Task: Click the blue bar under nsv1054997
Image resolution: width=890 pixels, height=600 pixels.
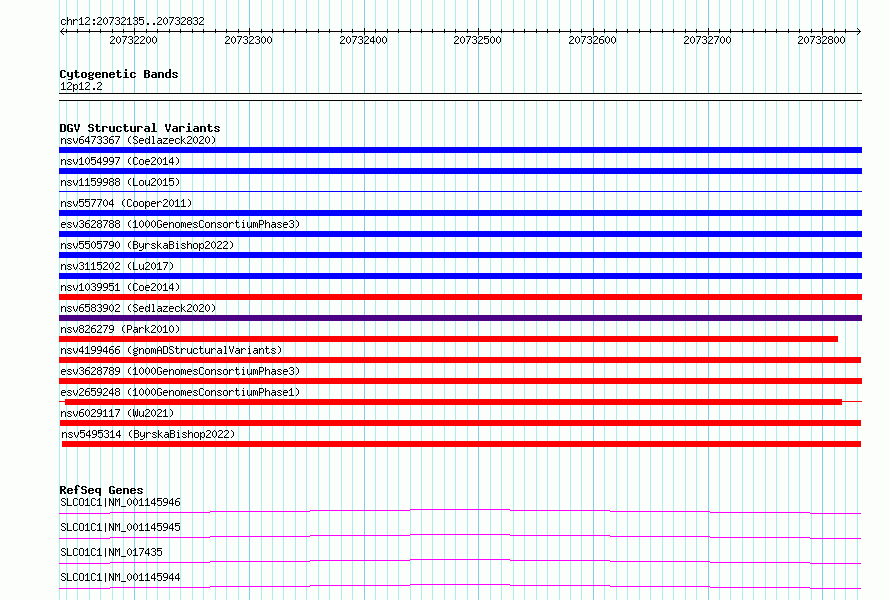Action: coord(460,171)
